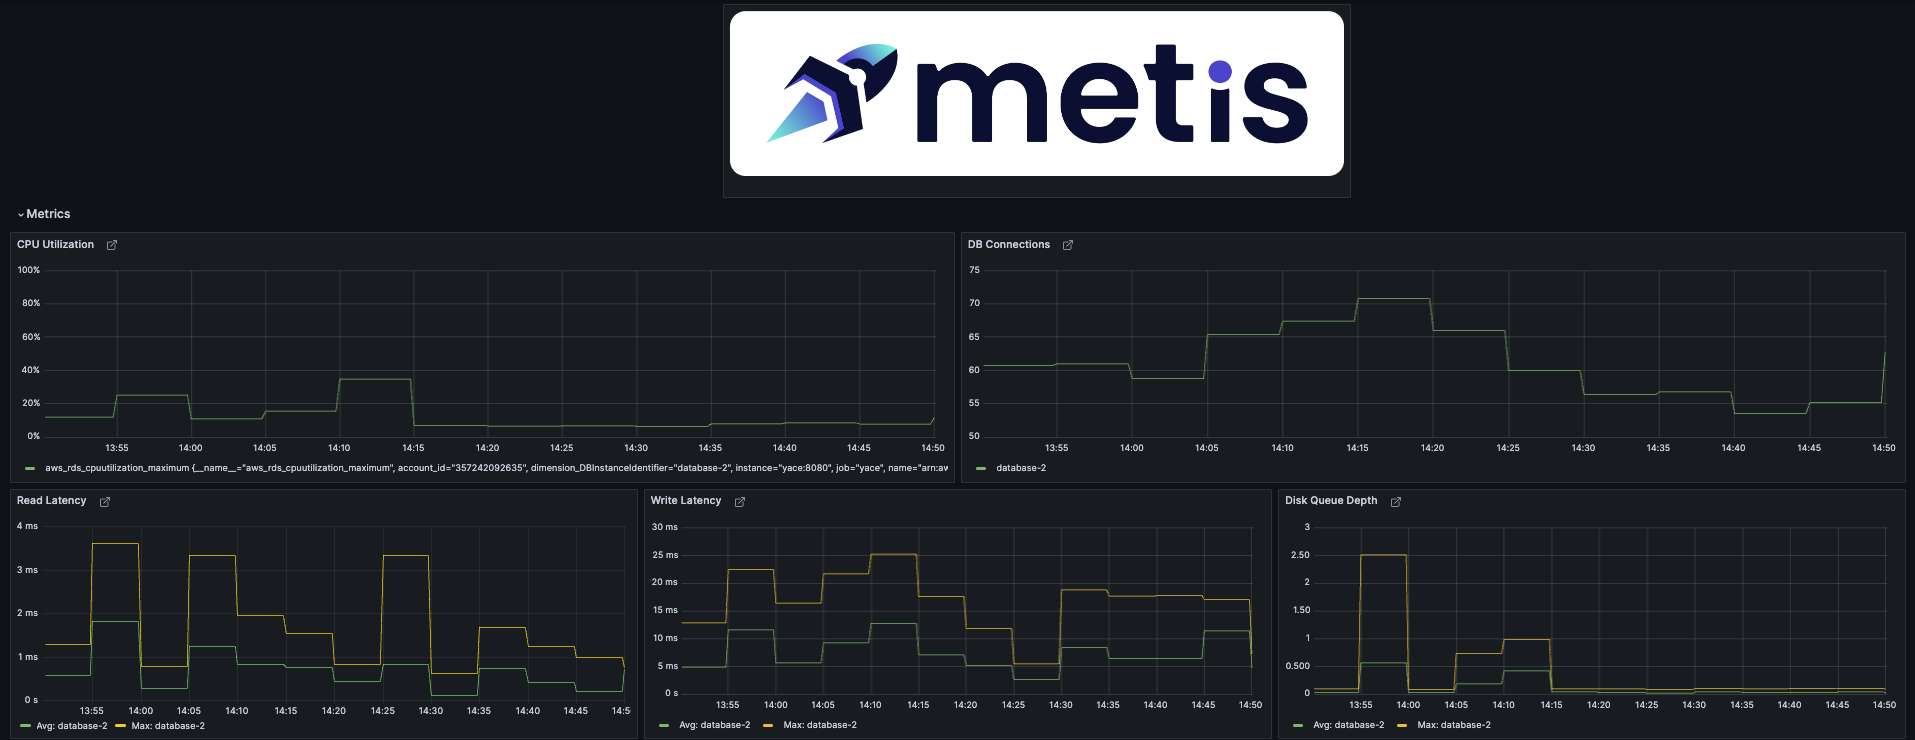Open the DB Connections panel external link icon
The height and width of the screenshot is (740, 1915).
pyautogui.click(x=1068, y=245)
